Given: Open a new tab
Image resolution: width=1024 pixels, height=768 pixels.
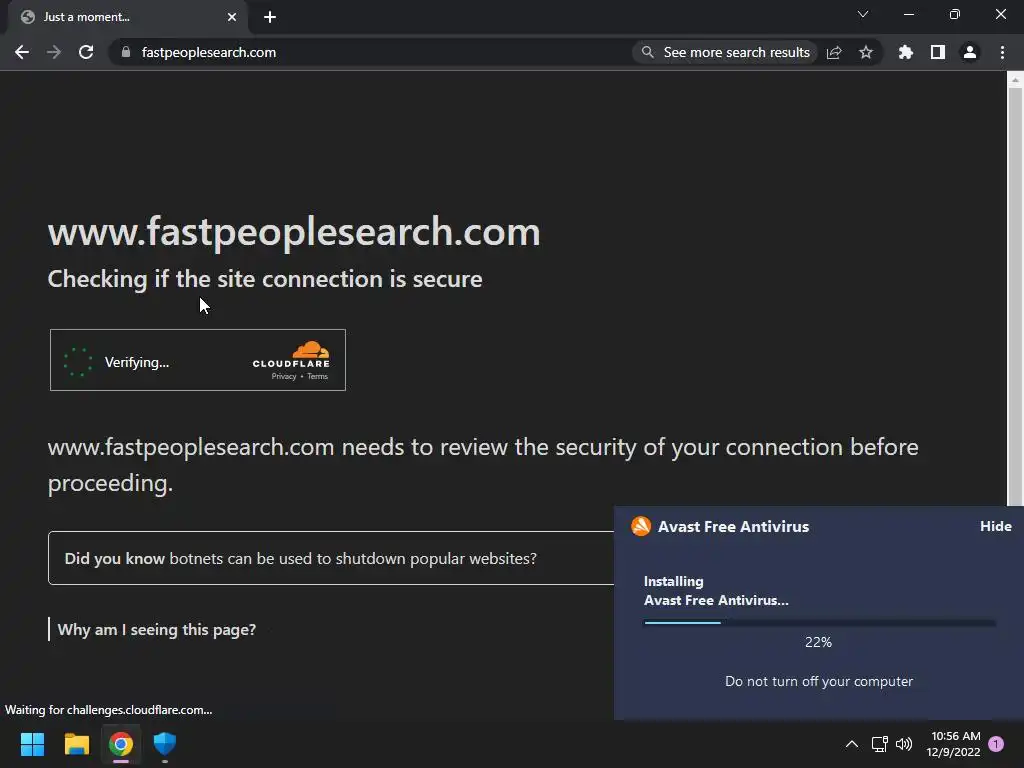Looking at the screenshot, I should pos(270,17).
